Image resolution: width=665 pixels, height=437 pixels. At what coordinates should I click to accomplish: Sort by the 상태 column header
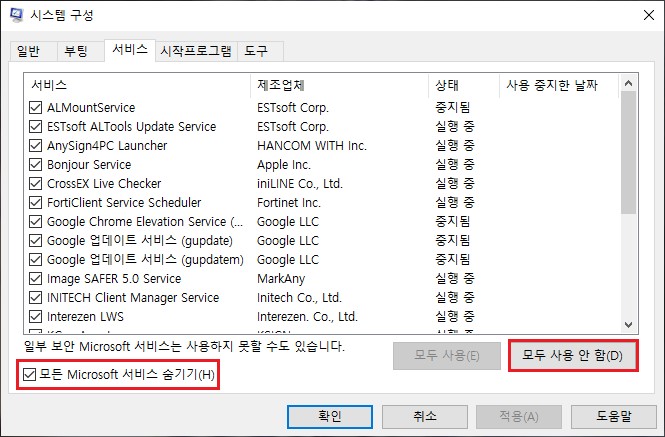pyautogui.click(x=464, y=85)
